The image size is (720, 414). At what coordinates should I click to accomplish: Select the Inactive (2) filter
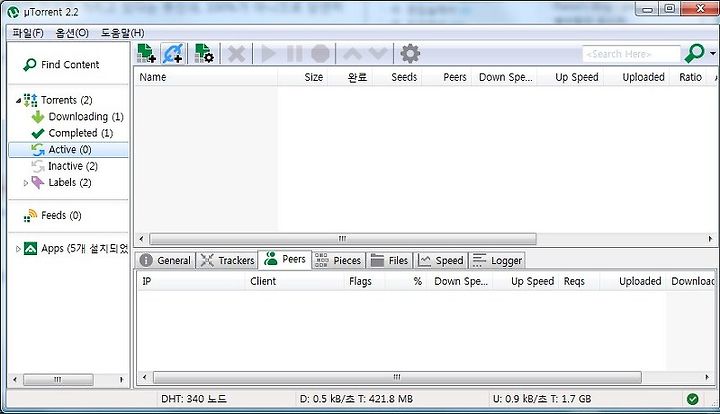pos(65,166)
